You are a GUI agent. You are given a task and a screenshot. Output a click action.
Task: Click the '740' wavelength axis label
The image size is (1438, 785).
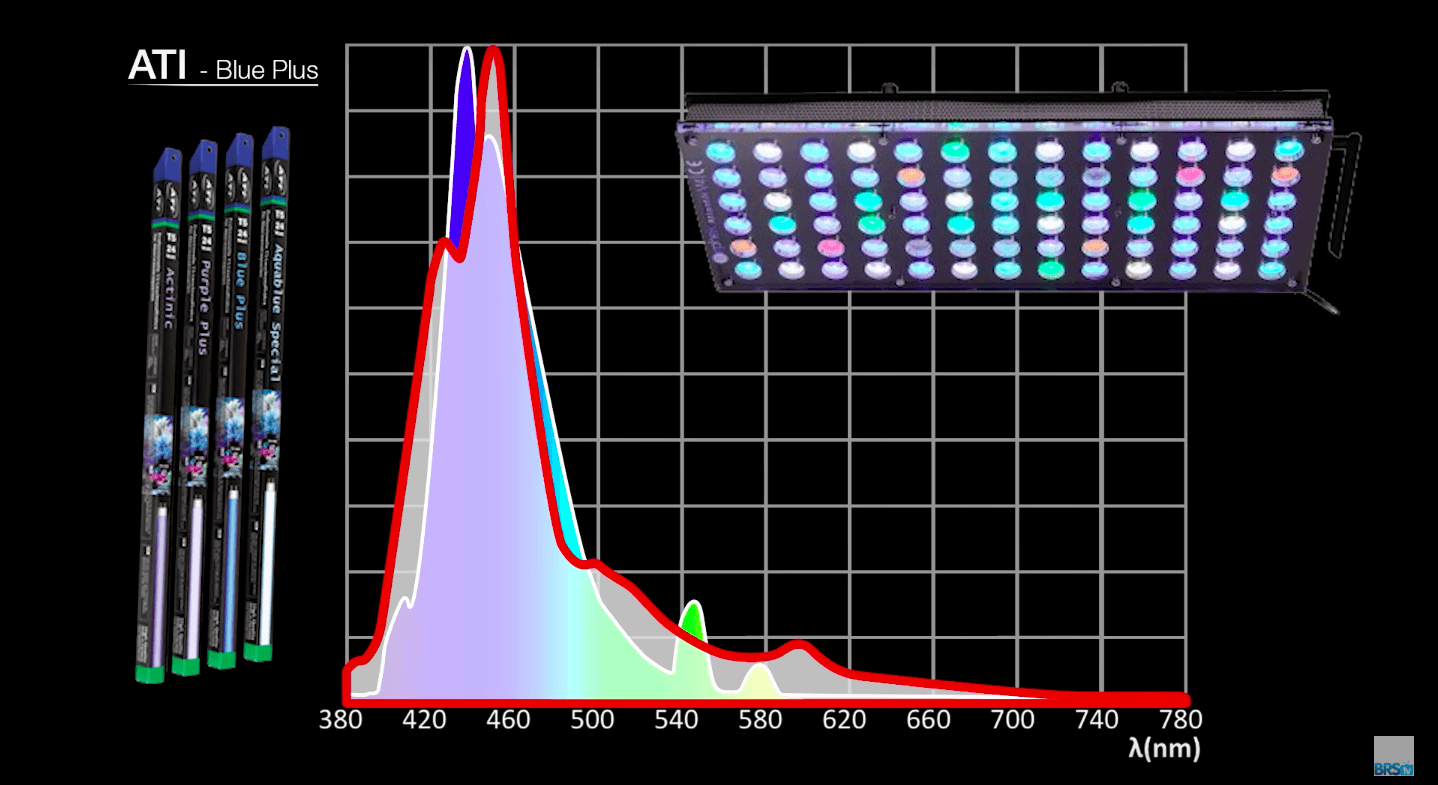[x=1097, y=720]
